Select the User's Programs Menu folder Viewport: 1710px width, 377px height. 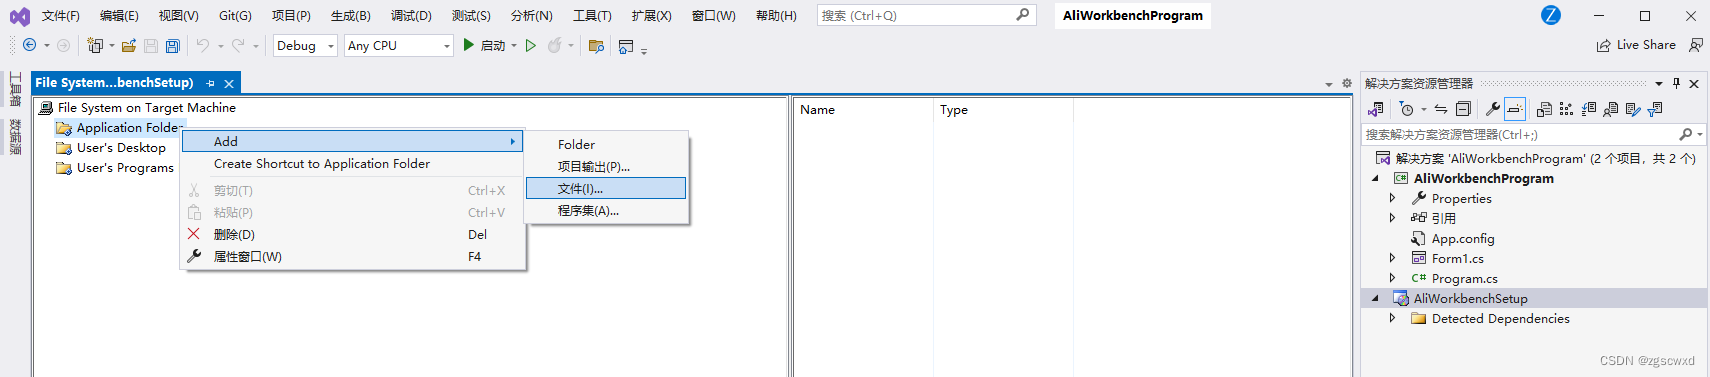point(124,167)
